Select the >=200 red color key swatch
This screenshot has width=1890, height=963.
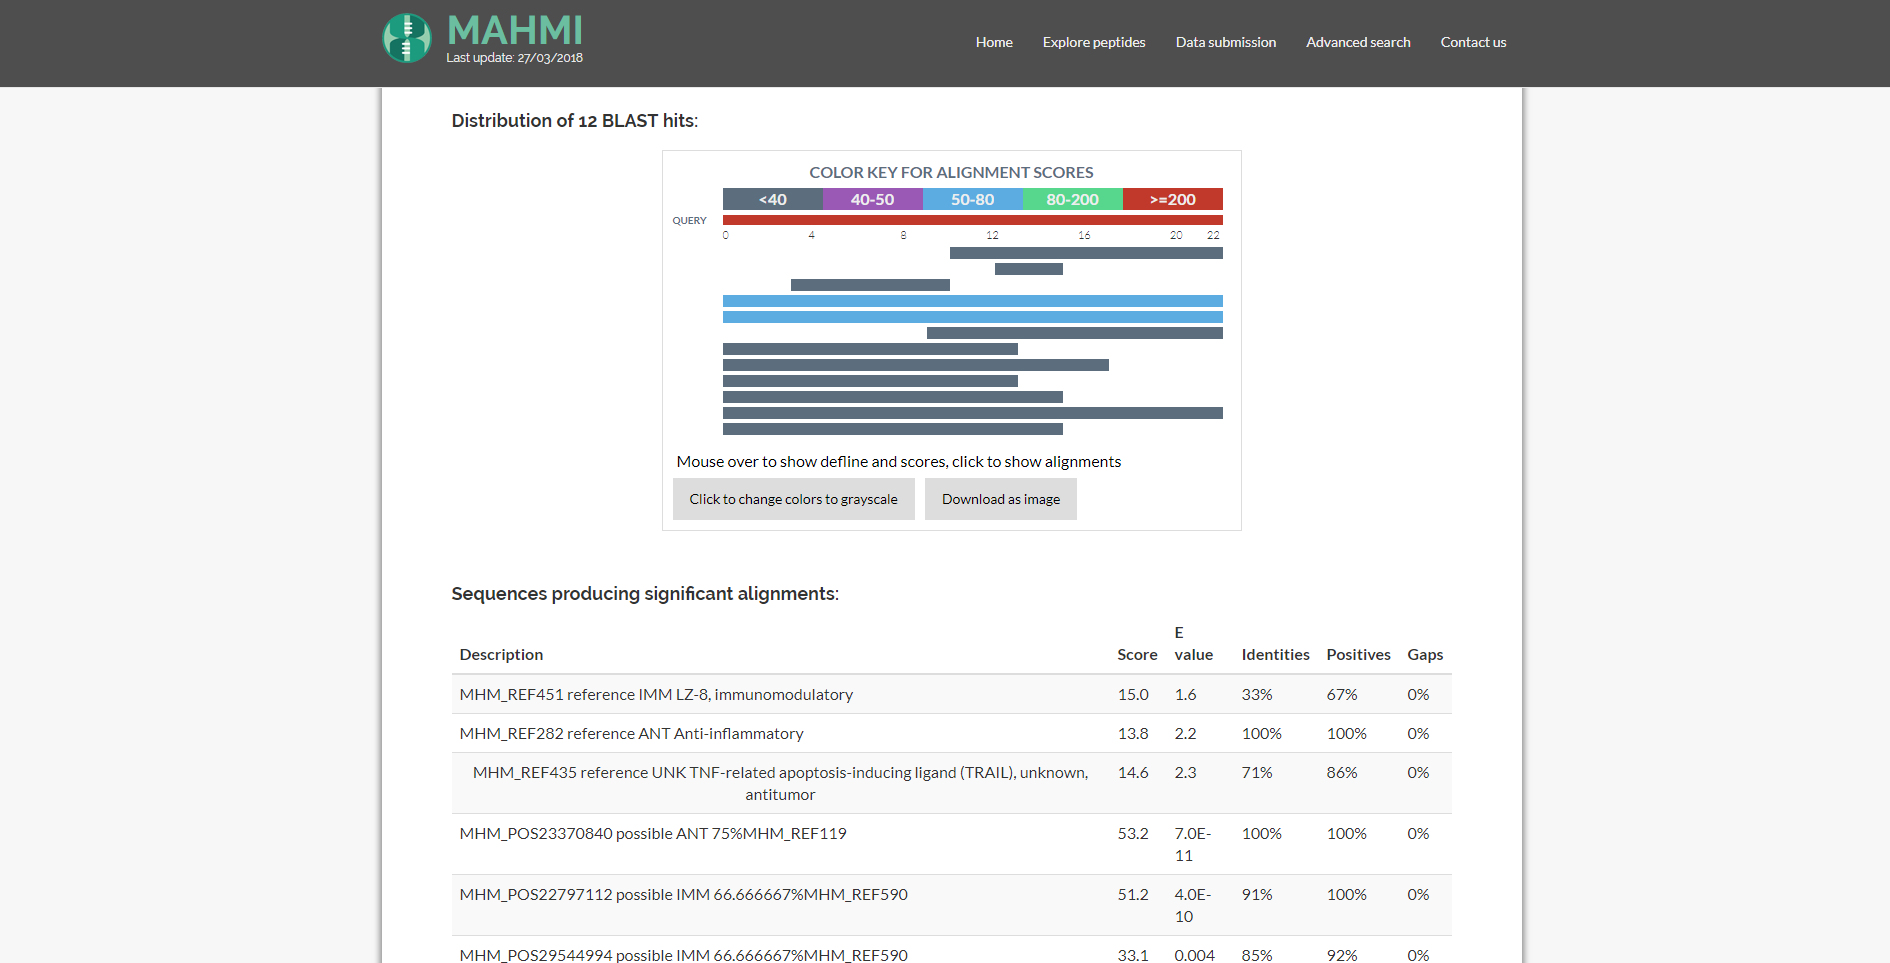pos(1172,199)
